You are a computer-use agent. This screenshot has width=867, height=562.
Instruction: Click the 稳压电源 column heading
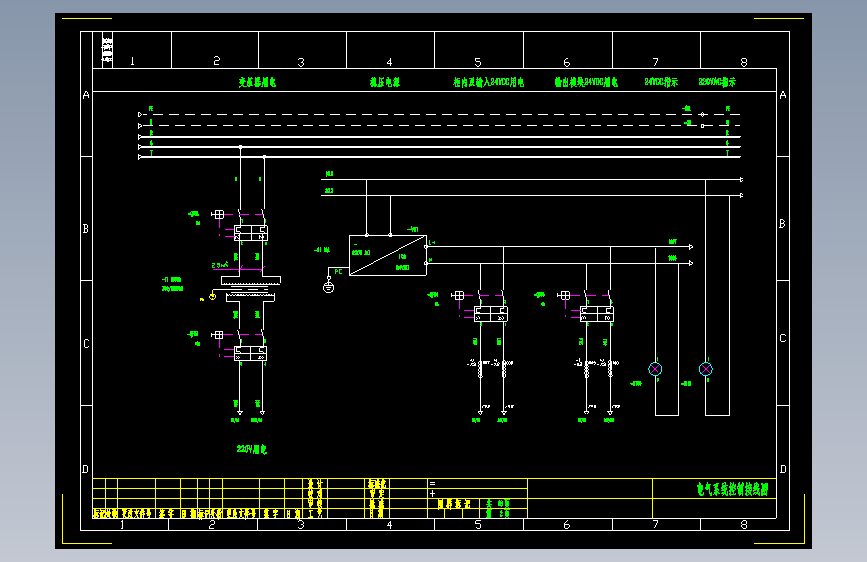point(385,82)
